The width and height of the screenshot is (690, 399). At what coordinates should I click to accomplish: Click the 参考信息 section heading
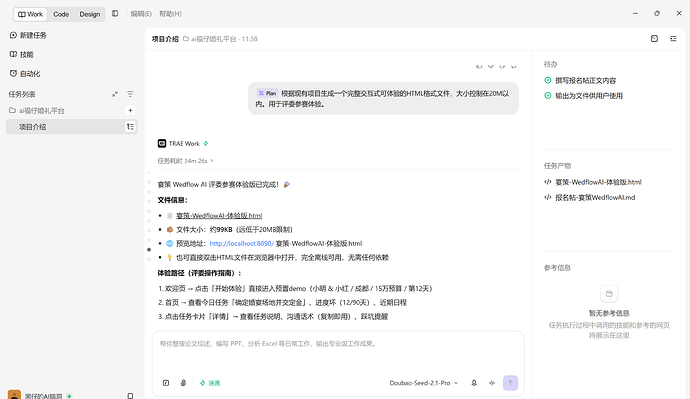558,267
